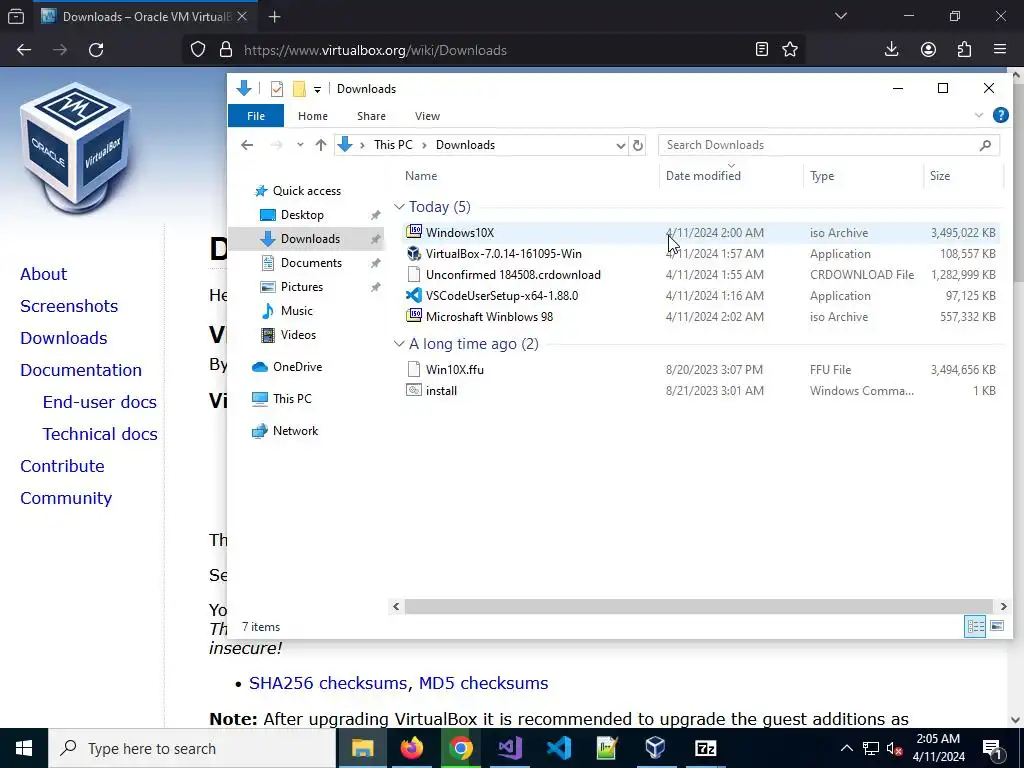The height and width of the screenshot is (768, 1024).
Task: Refresh the Downloads folder view
Action: click(638, 146)
